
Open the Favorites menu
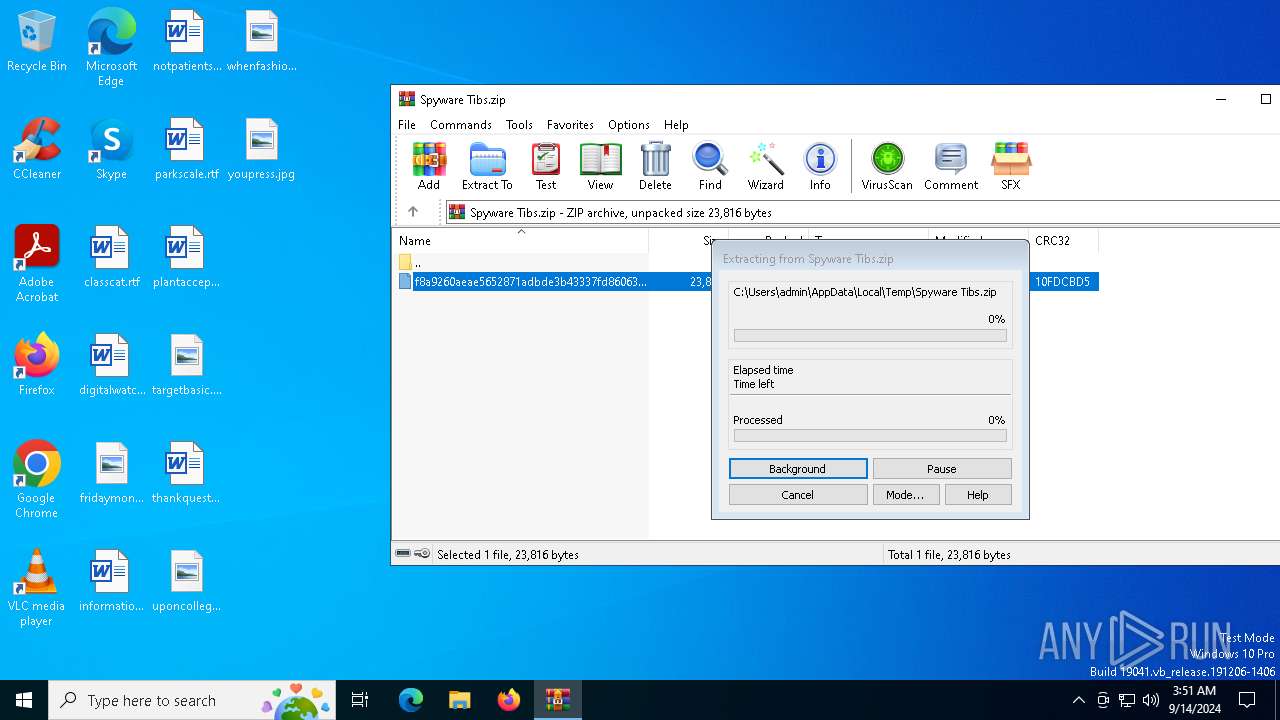pos(570,125)
